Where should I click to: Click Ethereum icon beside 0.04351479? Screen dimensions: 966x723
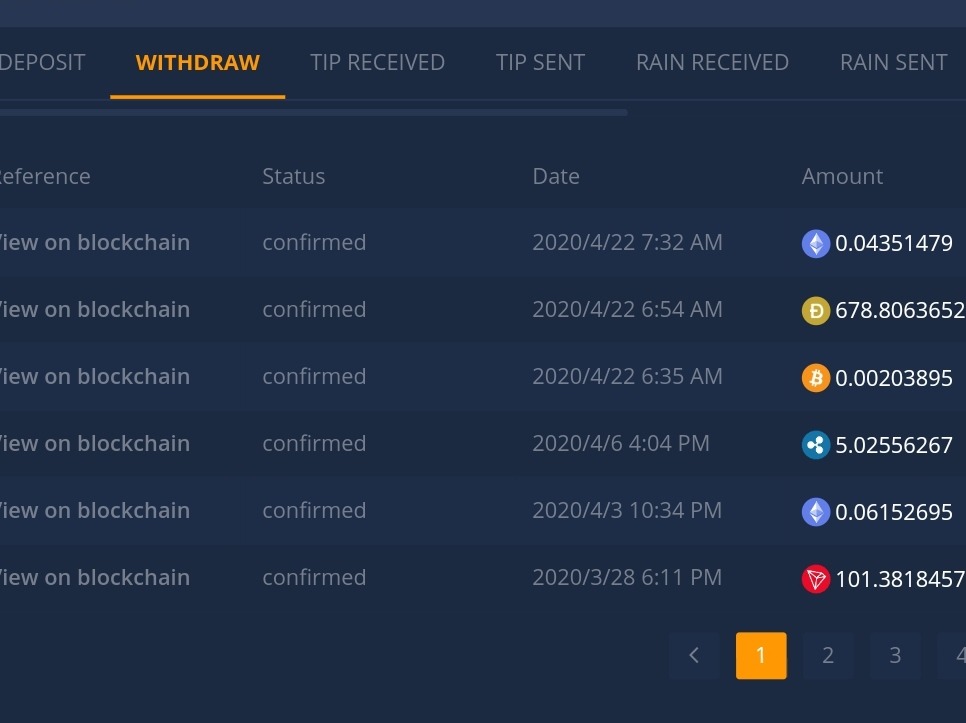pyautogui.click(x=816, y=243)
